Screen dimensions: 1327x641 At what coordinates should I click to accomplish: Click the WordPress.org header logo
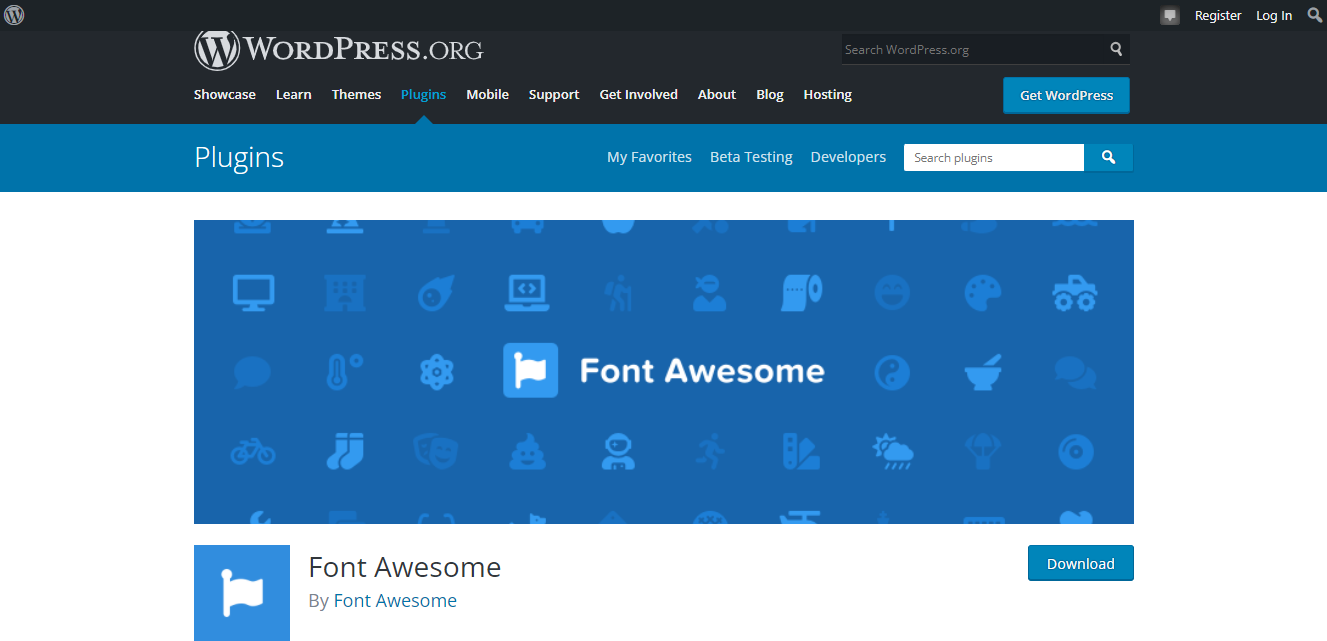(x=338, y=49)
